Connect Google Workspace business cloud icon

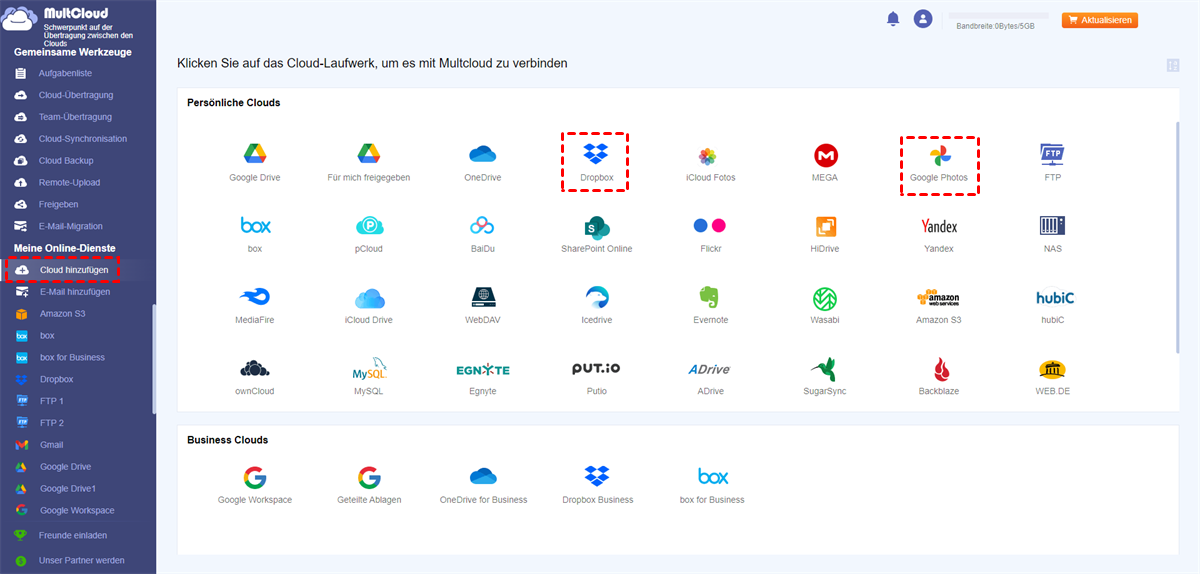click(x=255, y=476)
